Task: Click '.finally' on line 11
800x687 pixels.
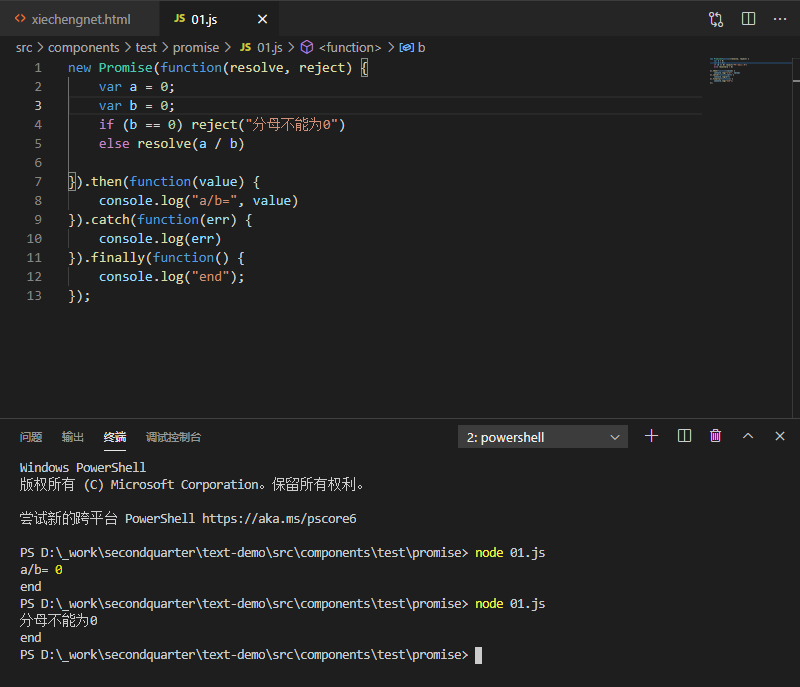Action: [114, 258]
